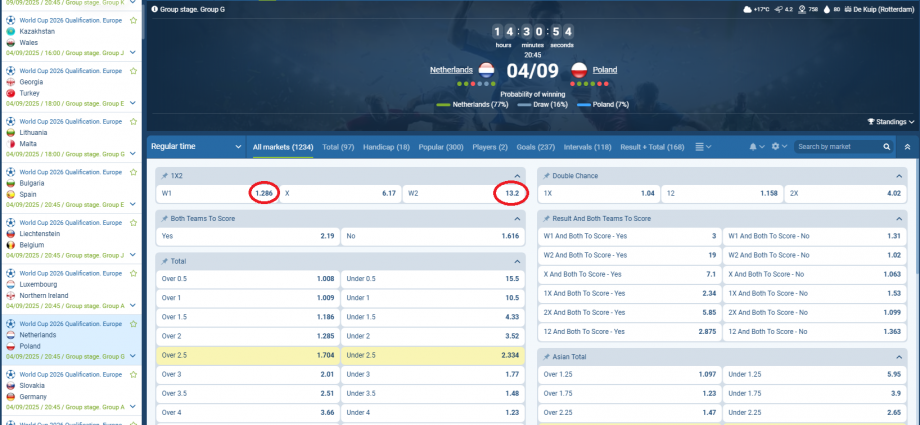
Task: Select the Players (2) tab
Action: [x=490, y=147]
